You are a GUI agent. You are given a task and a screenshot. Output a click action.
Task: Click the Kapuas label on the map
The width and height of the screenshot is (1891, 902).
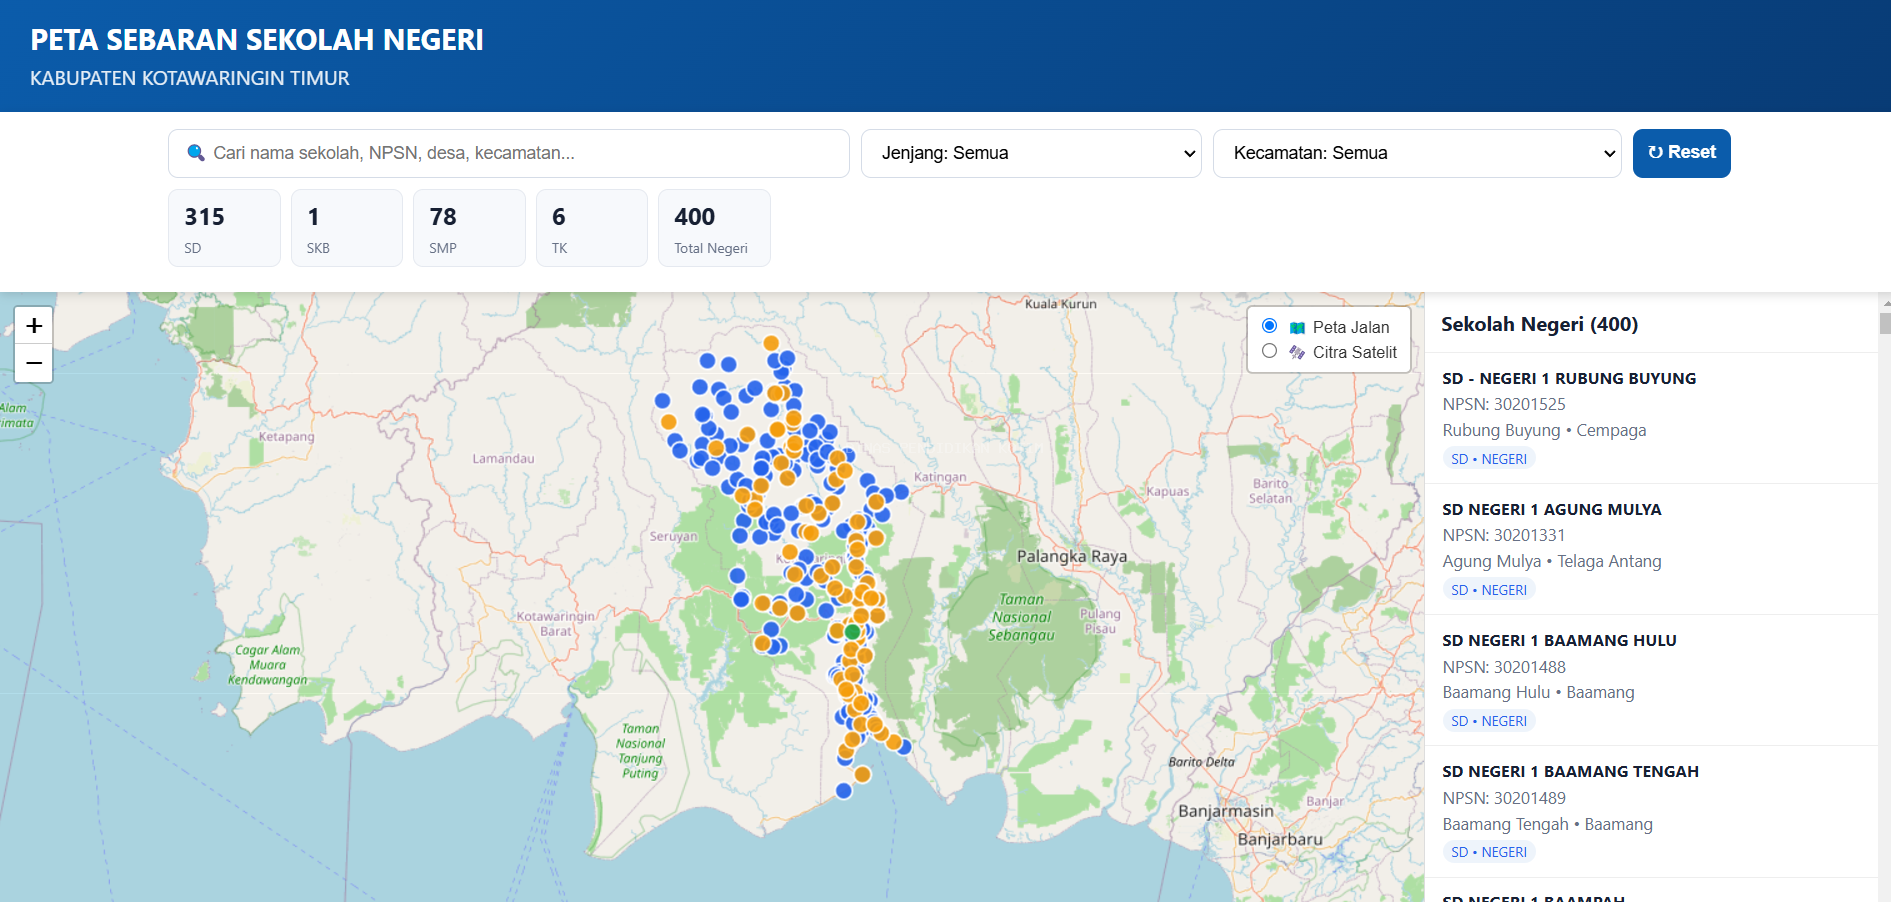[x=1168, y=491]
